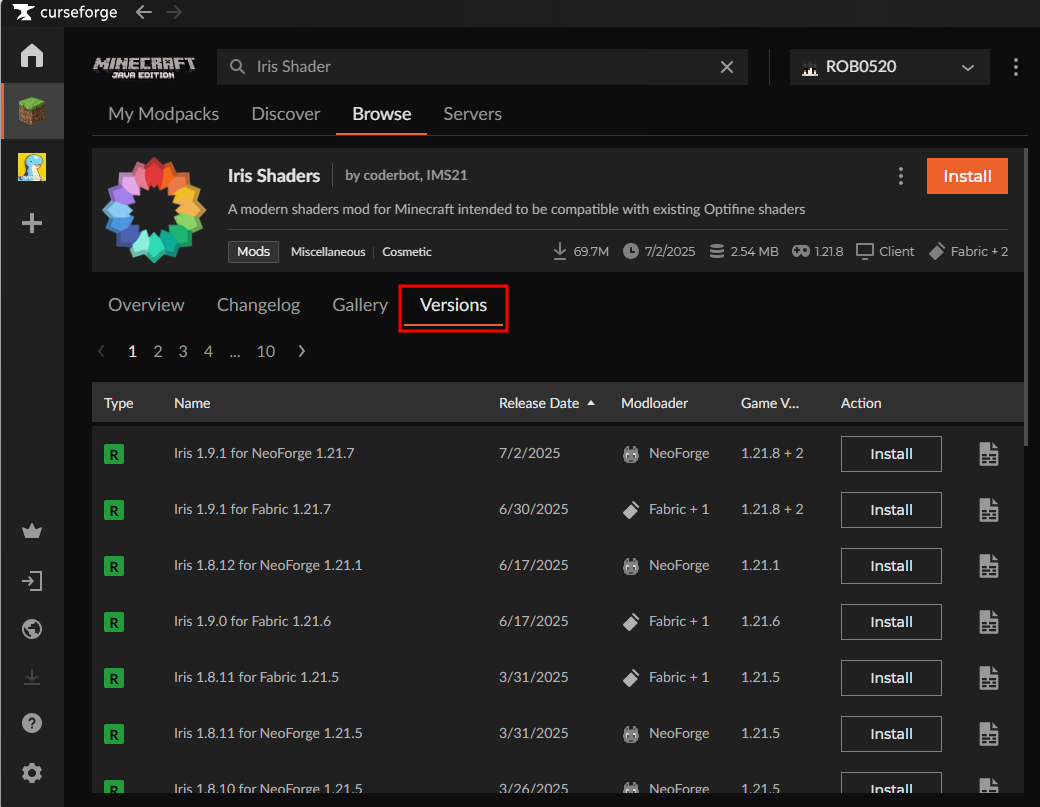Screen dimensions: 1040x807
Task: Go to page 2 of versions
Action: point(158,351)
